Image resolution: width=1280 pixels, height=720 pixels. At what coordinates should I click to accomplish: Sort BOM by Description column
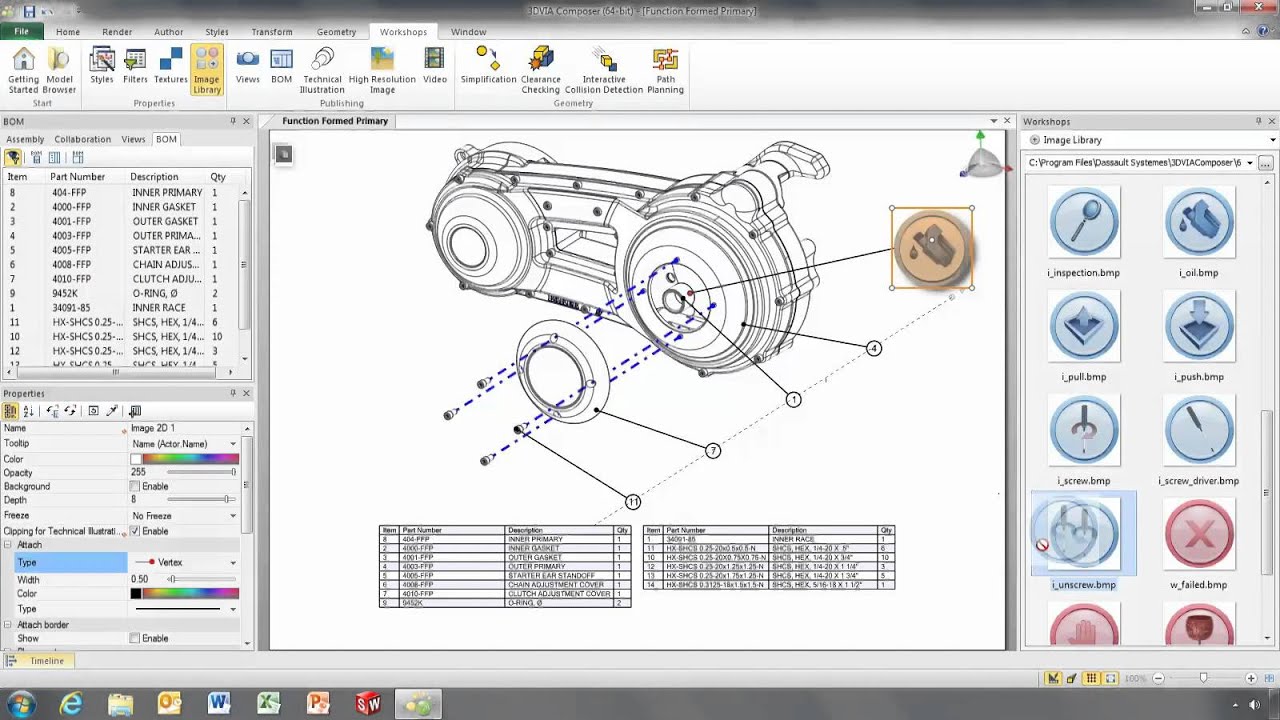[x=154, y=177]
